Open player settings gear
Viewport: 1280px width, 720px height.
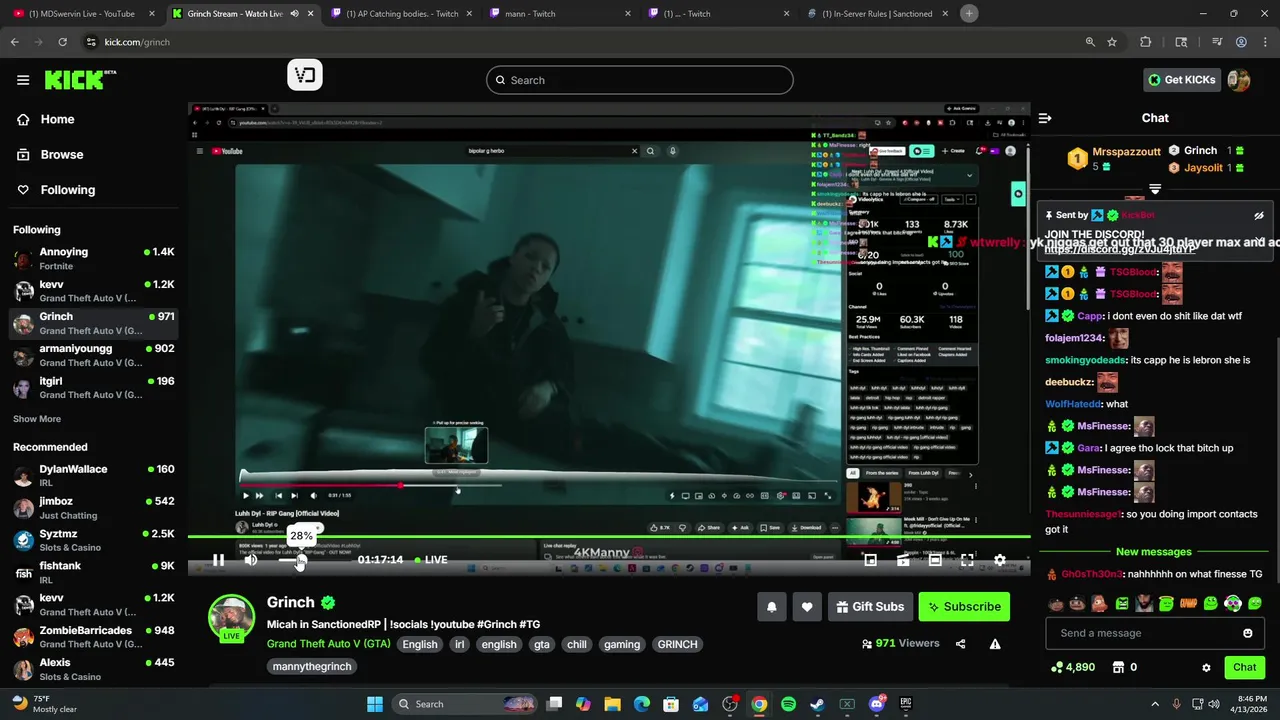coord(1000,560)
